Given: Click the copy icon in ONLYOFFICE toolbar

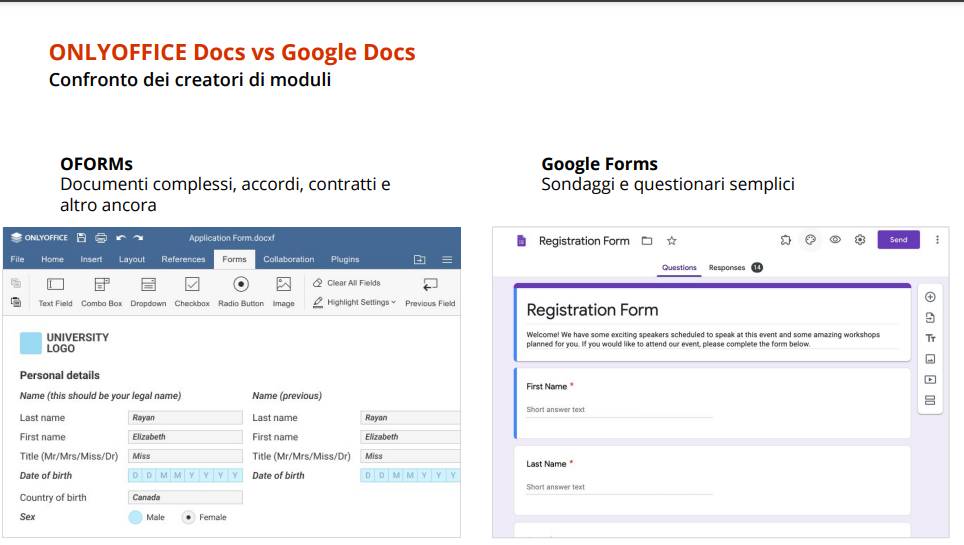Looking at the screenshot, I should [x=16, y=283].
